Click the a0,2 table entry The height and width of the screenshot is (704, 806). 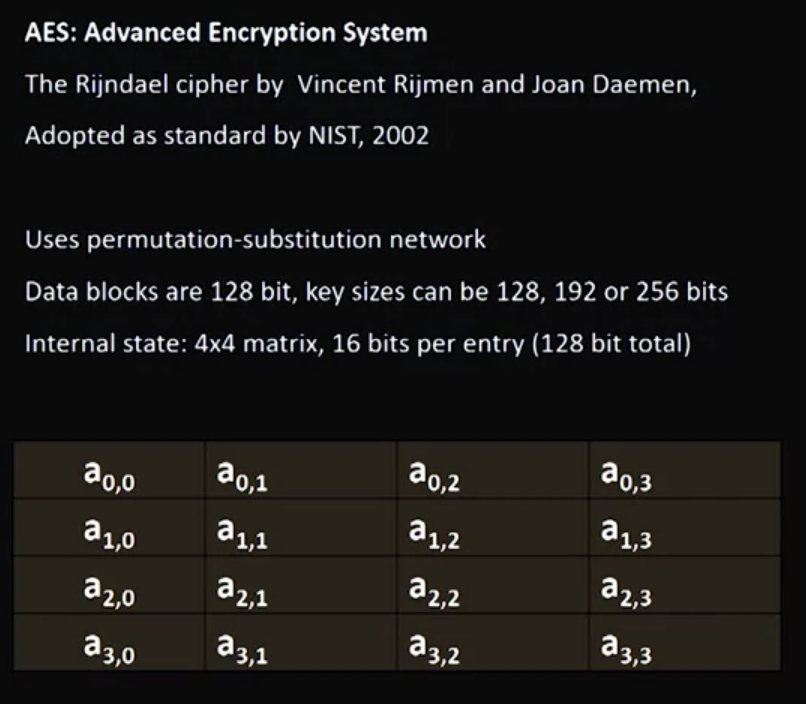click(434, 474)
